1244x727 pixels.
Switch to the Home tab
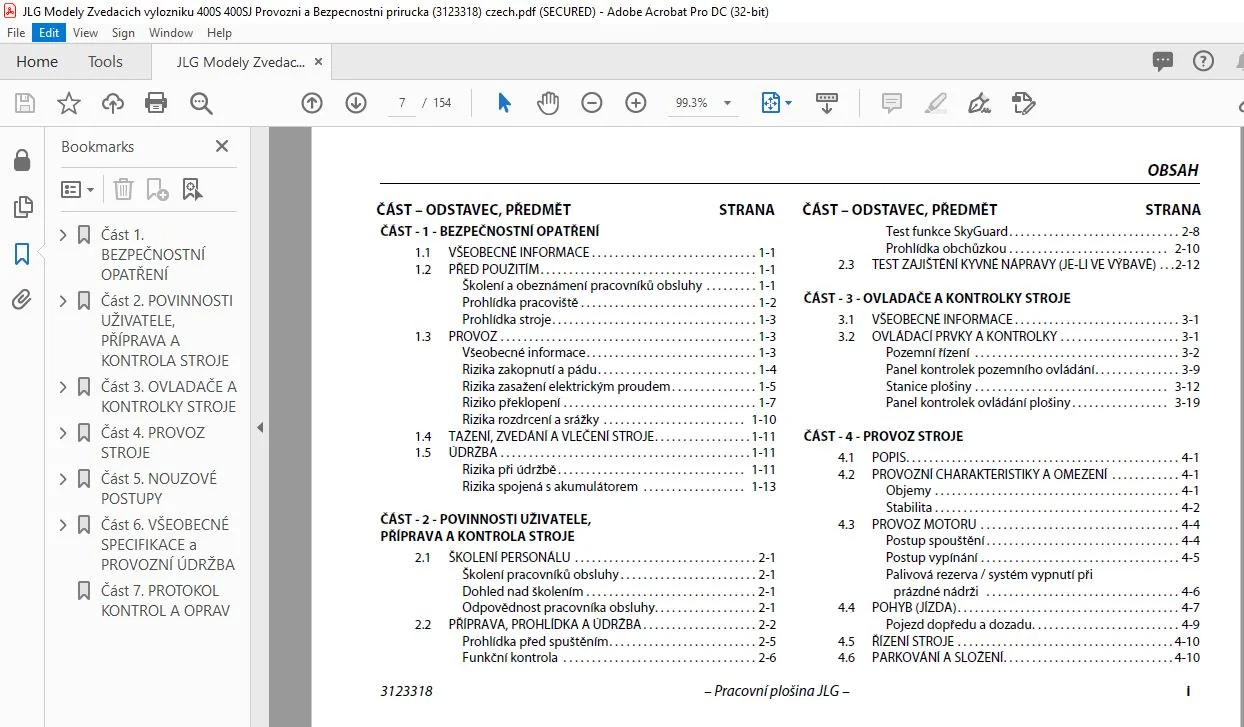(x=37, y=61)
